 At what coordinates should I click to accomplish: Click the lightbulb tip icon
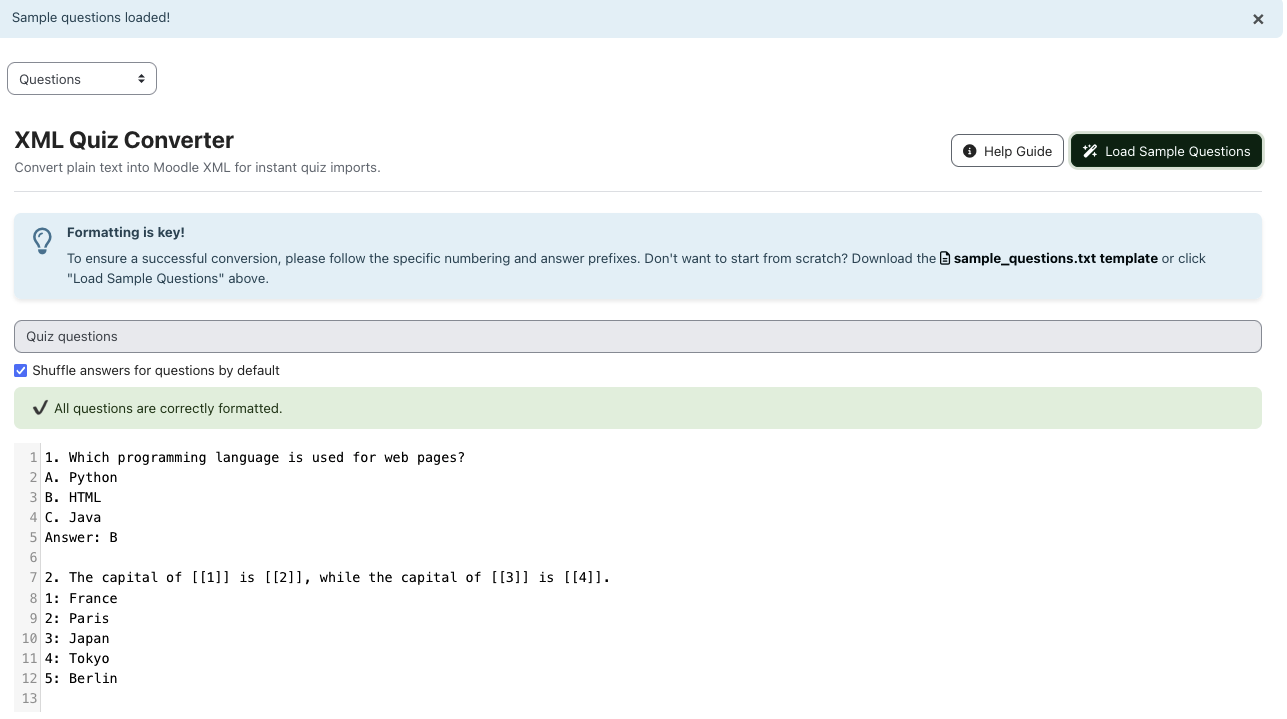click(x=42, y=240)
